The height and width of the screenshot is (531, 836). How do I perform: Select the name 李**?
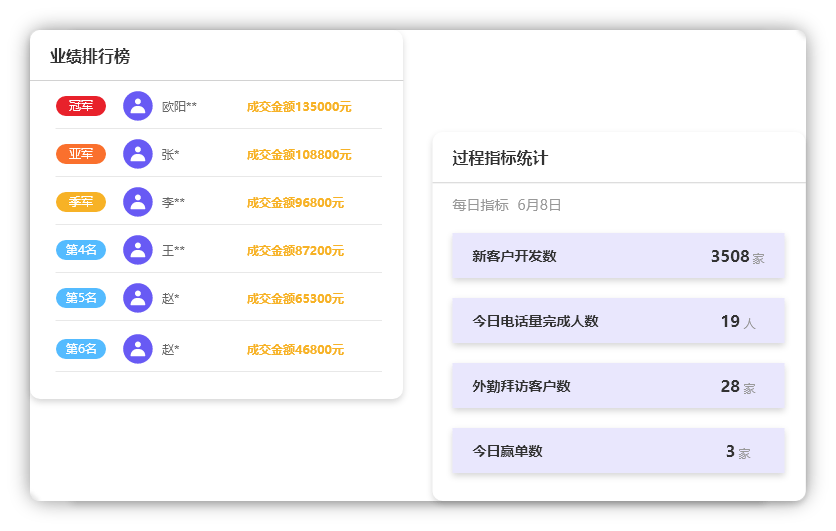173,203
